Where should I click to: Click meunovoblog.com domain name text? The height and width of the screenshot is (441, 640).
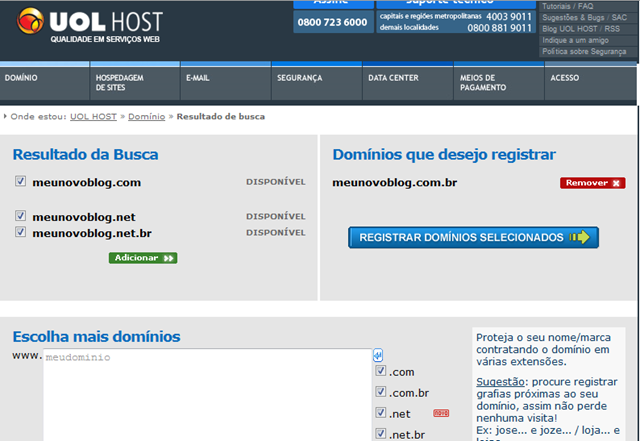tap(87, 183)
